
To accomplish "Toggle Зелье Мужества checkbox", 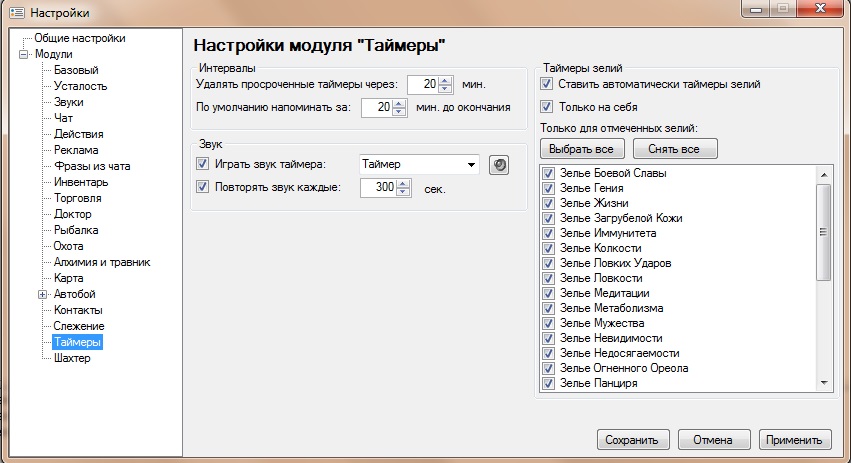I will pos(548,324).
